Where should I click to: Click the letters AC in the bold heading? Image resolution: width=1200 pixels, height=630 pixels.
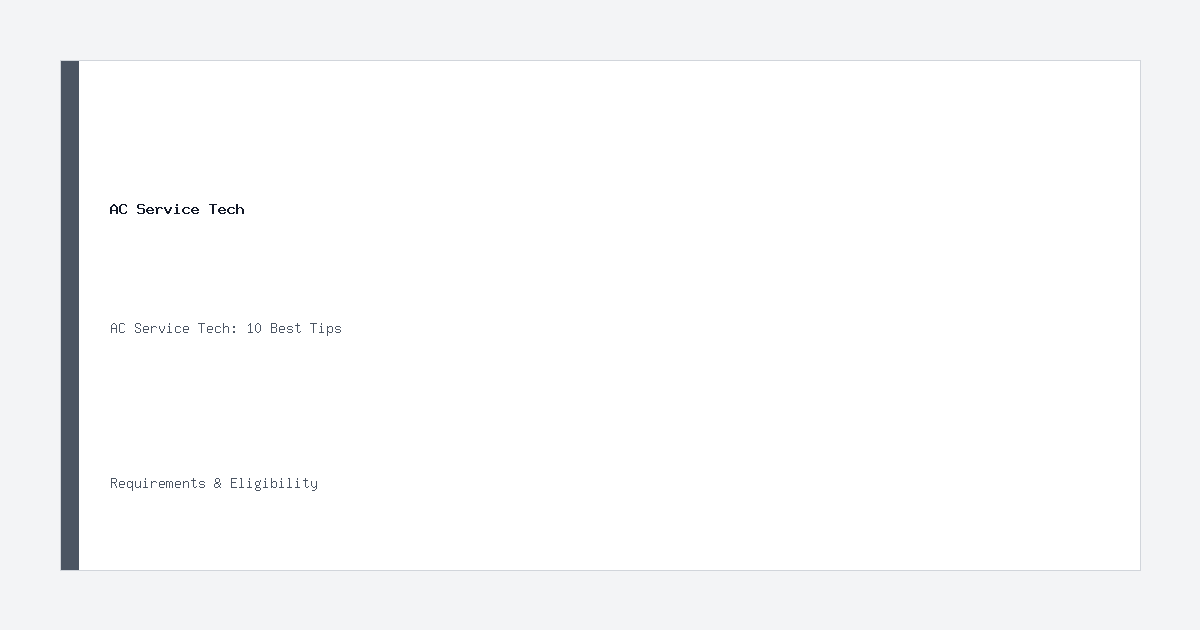coord(119,209)
